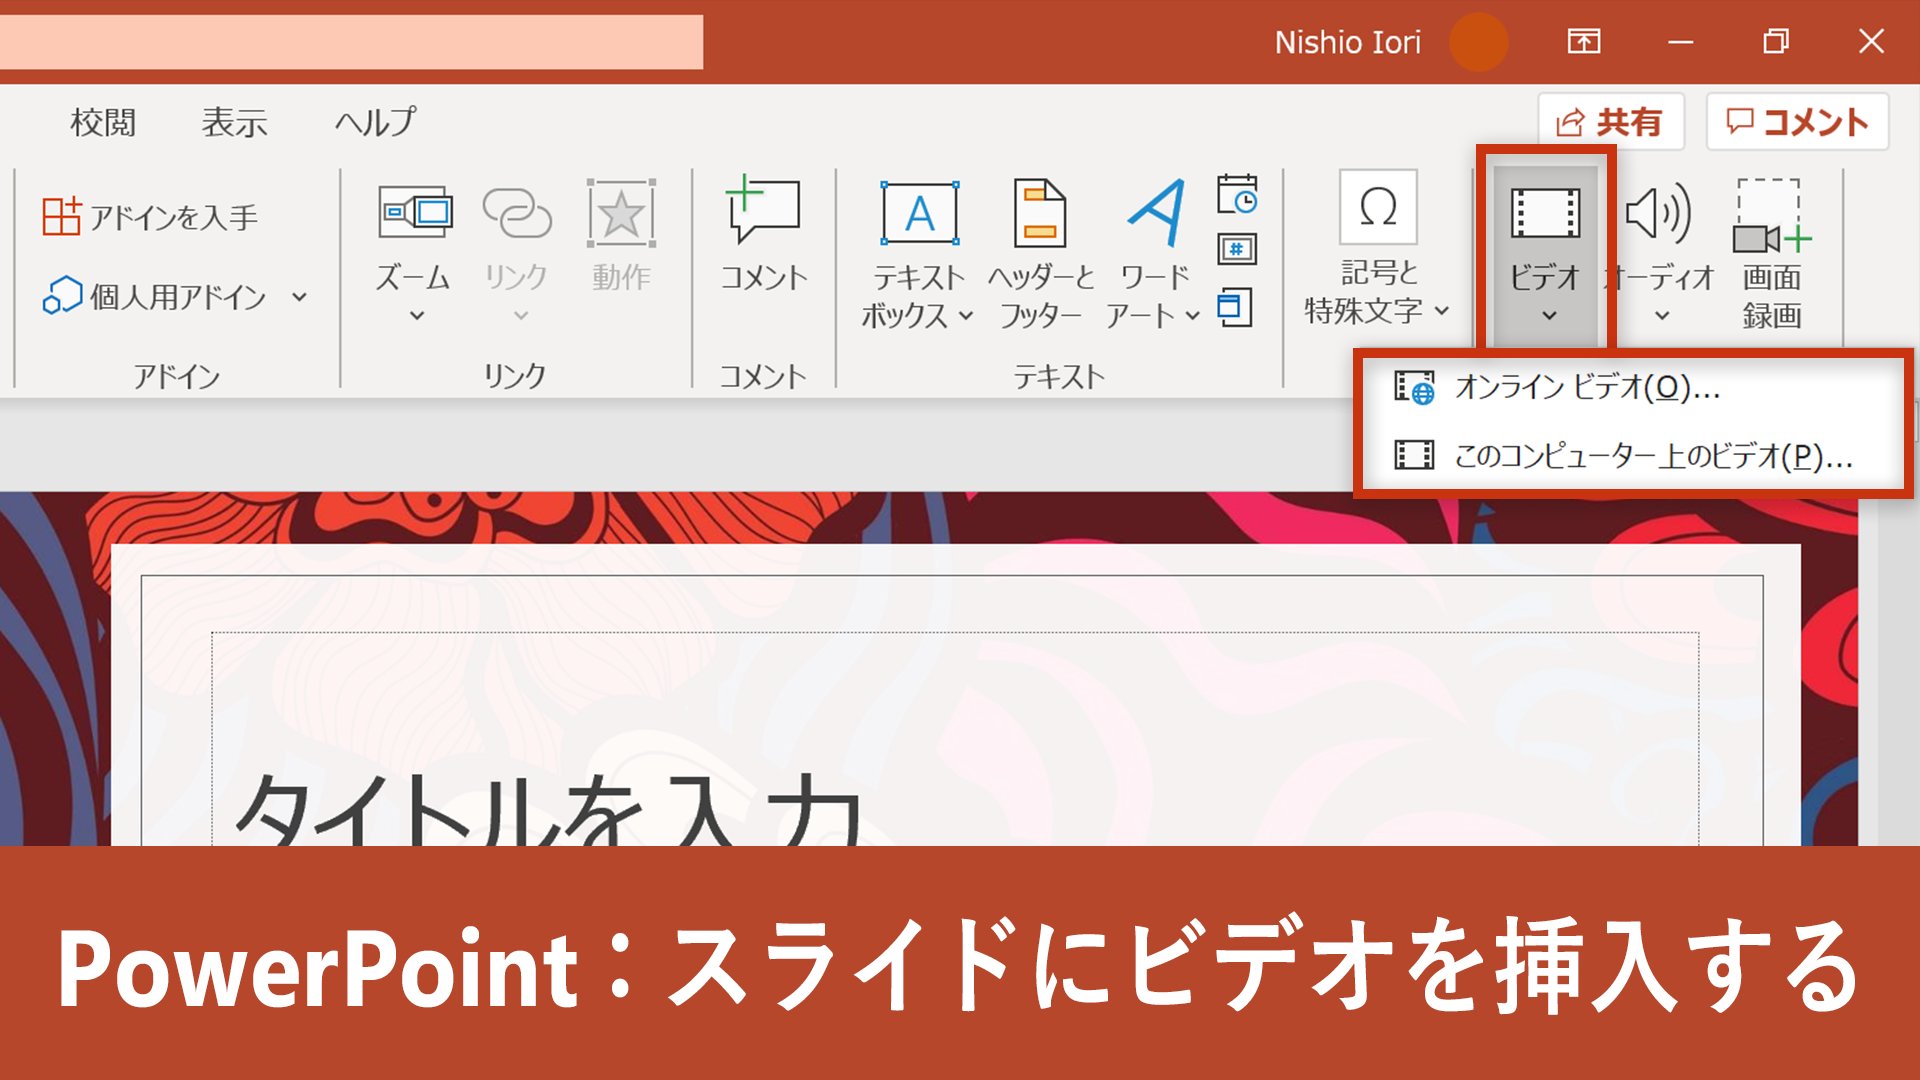Viewport: 1920px width, 1080px height.
Task: Select Video on This Computer (このコンピューター上のビデオ)
Action: tap(1634, 456)
